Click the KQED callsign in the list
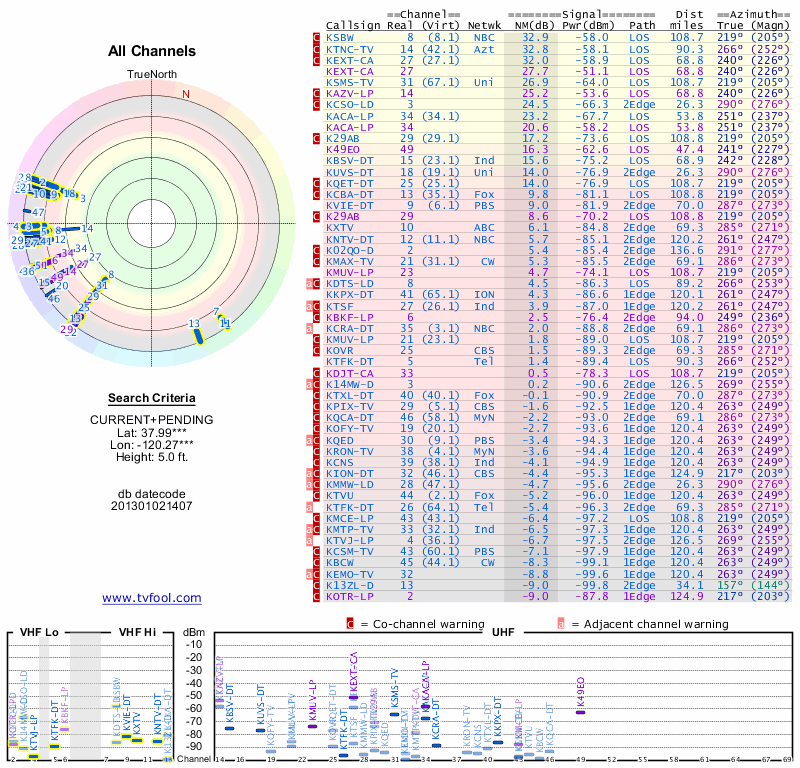This screenshot has width=800, height=768. click(x=342, y=440)
